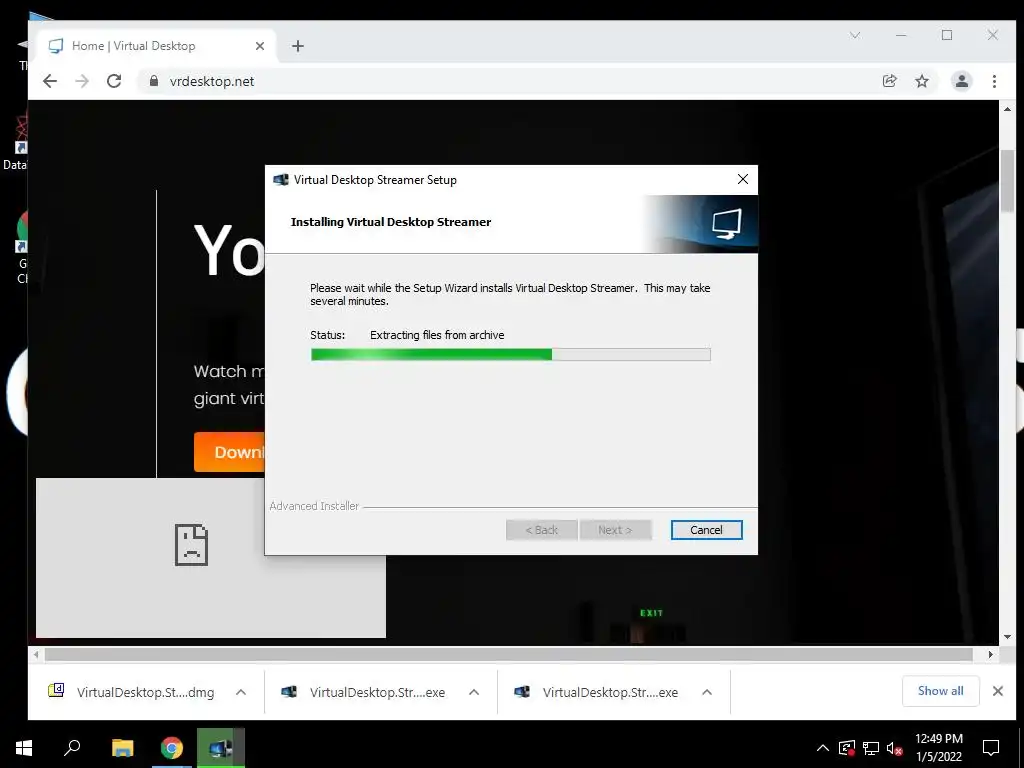
Task: Bookmark this page with the star icon
Action: pos(921,81)
